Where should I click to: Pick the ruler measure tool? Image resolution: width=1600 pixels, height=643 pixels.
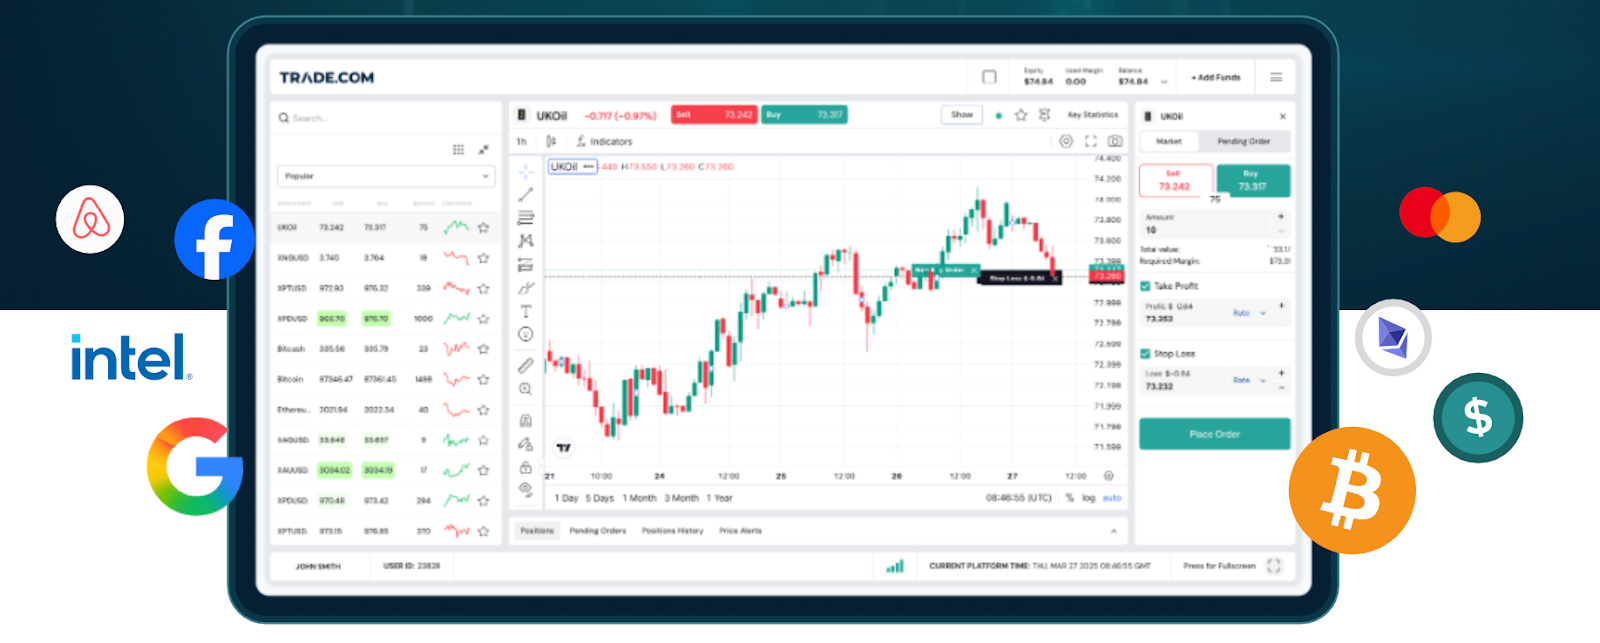[x=525, y=366]
